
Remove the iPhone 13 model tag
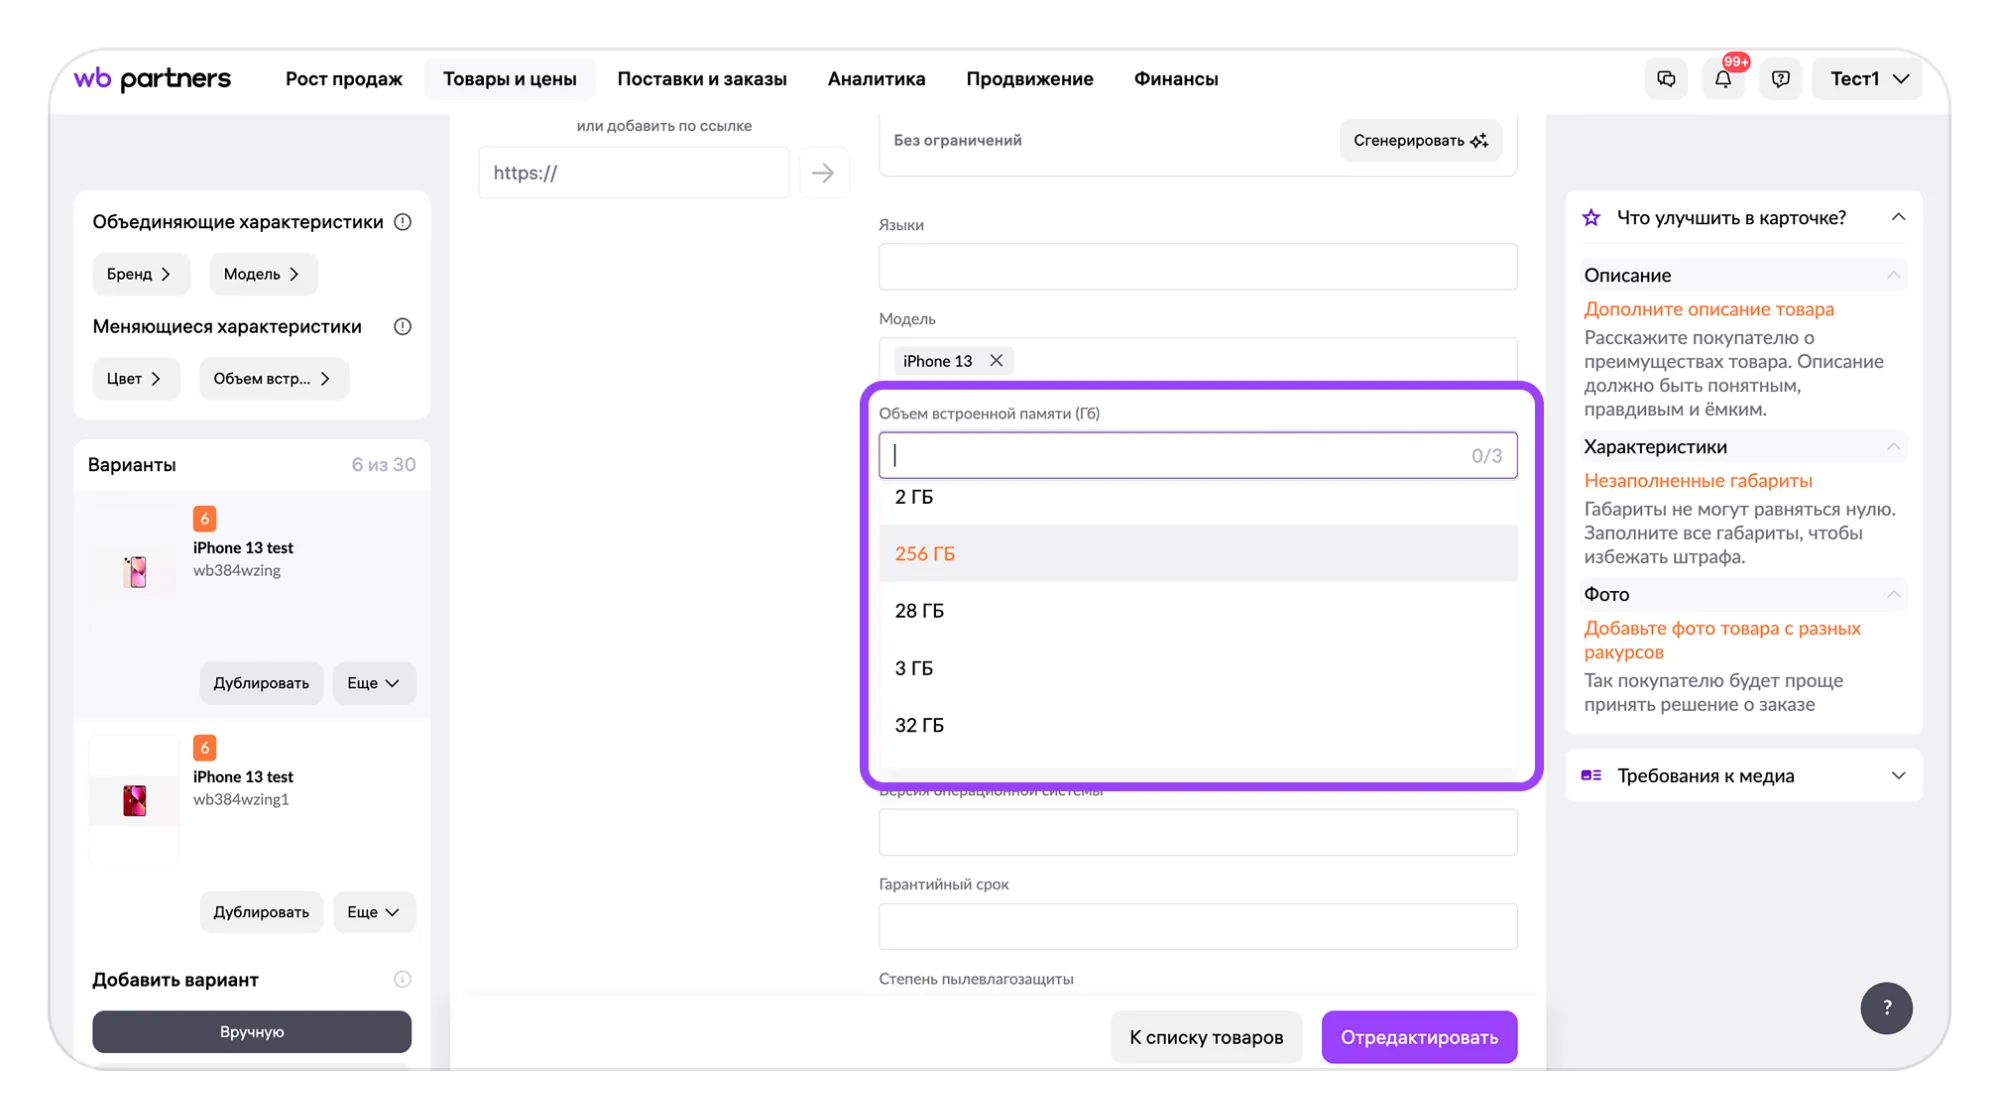click(x=996, y=361)
